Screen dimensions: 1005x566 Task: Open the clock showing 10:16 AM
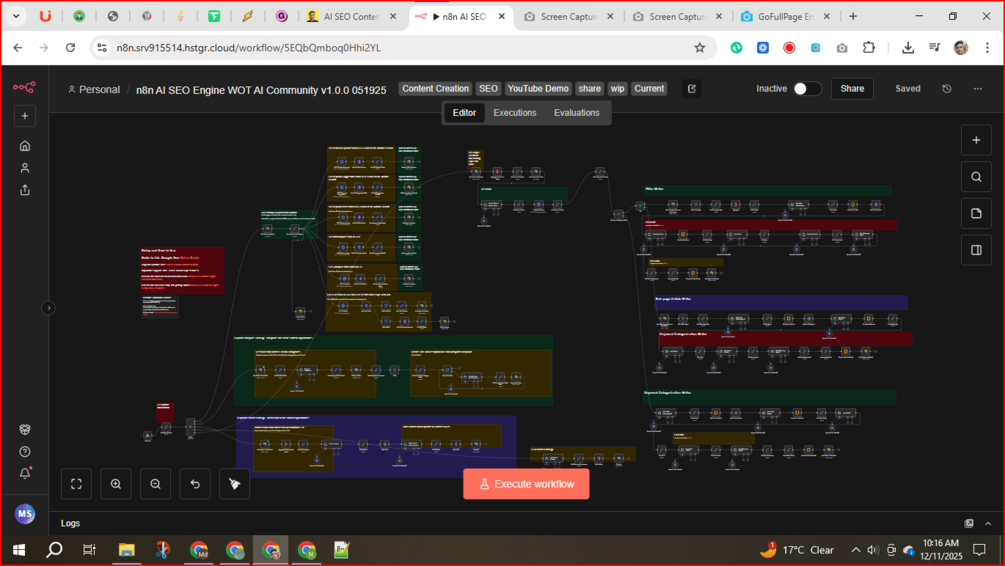click(x=941, y=550)
